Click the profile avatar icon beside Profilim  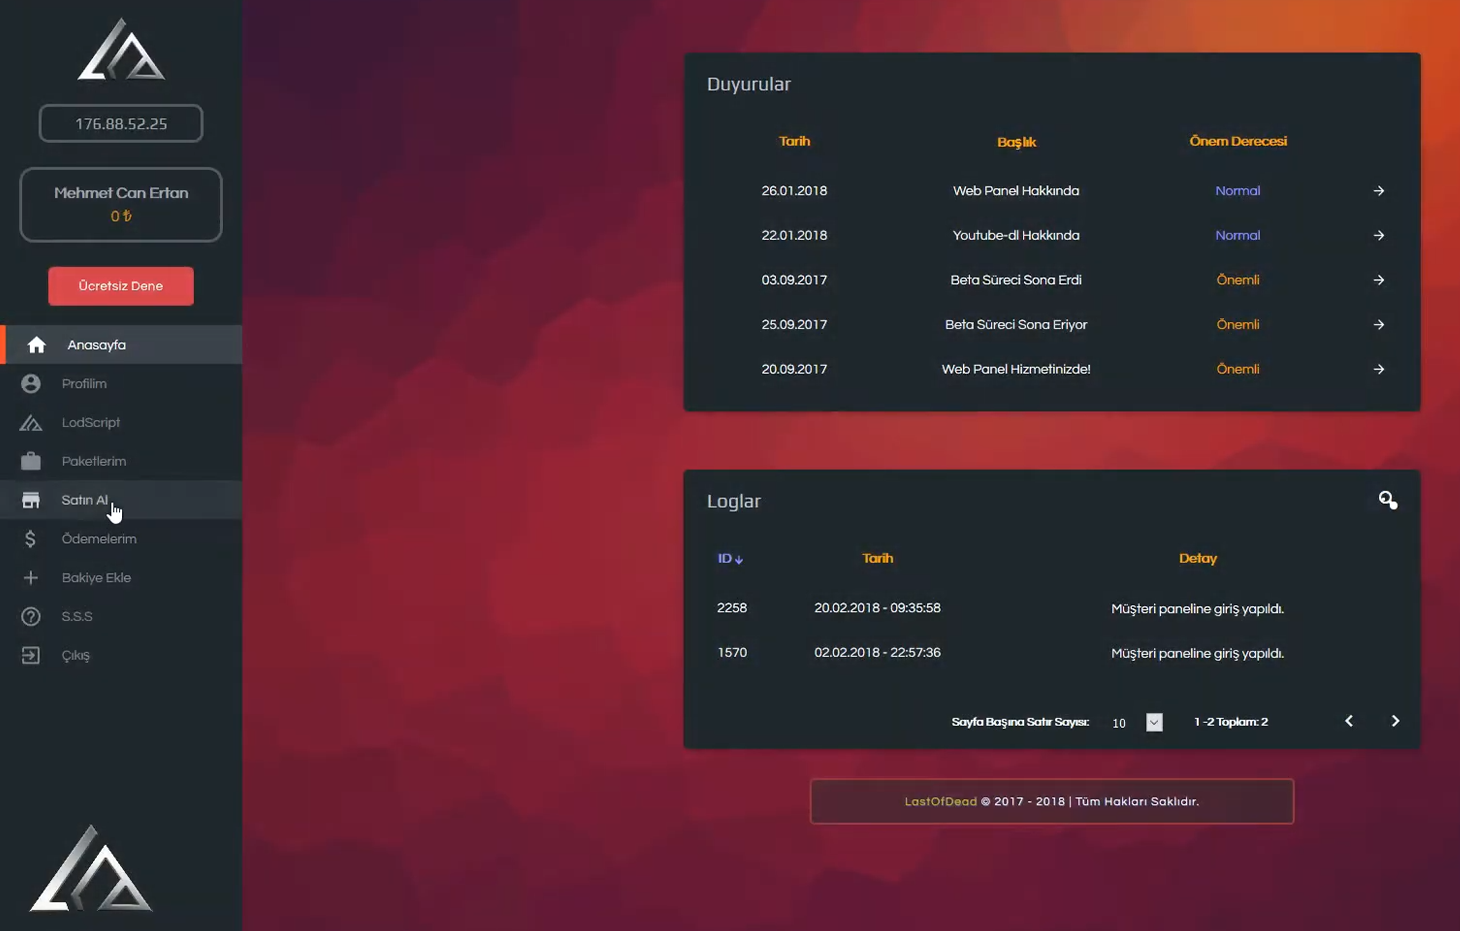point(31,384)
